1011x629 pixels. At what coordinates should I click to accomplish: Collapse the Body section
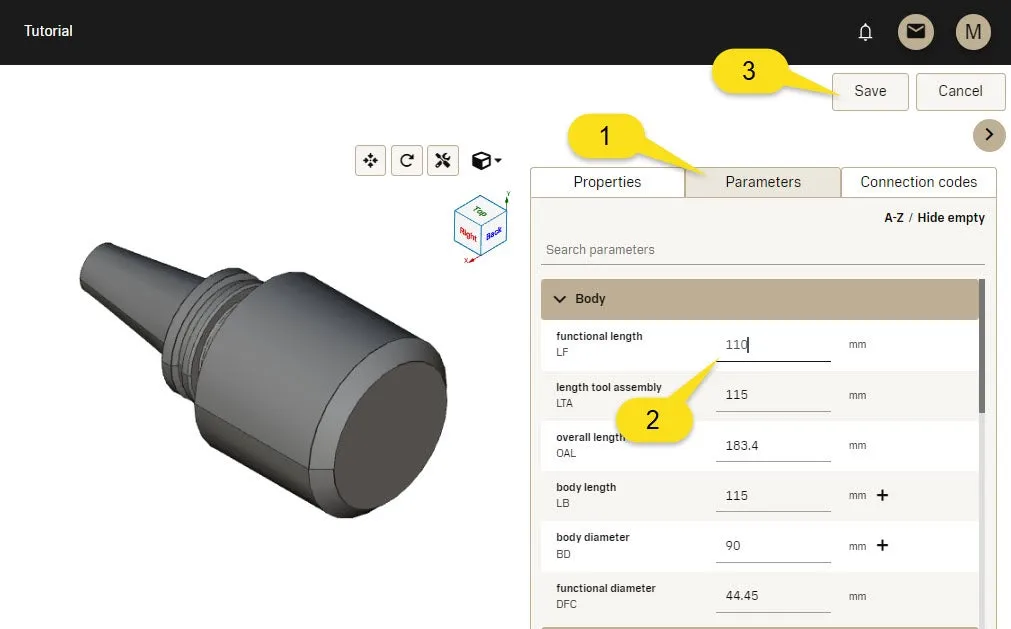point(560,299)
